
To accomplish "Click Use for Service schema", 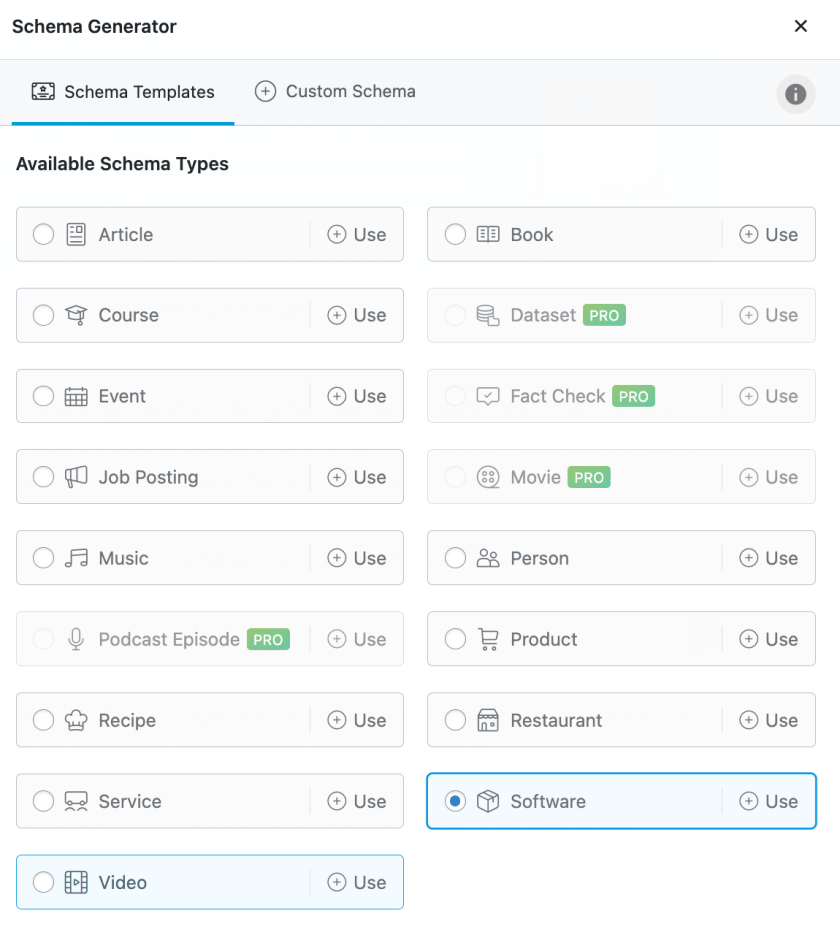I will [357, 801].
